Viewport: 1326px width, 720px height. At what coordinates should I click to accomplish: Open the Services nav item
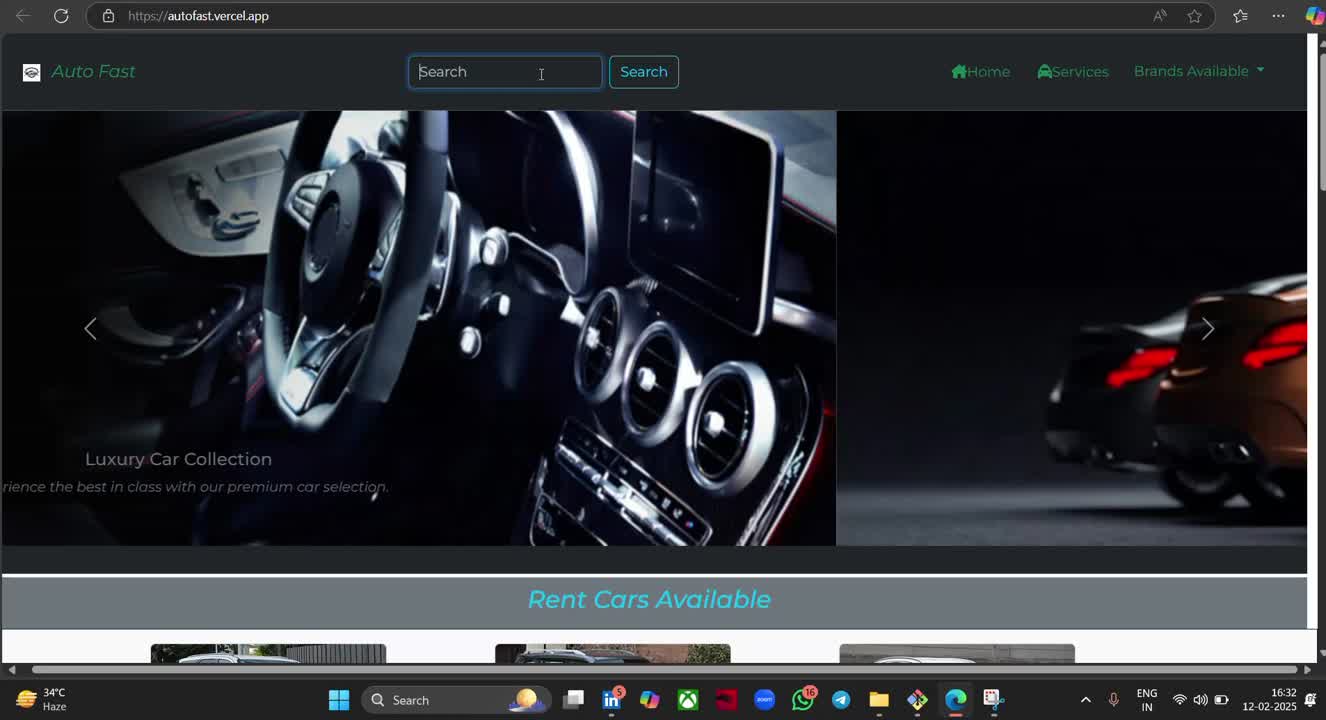click(1072, 72)
